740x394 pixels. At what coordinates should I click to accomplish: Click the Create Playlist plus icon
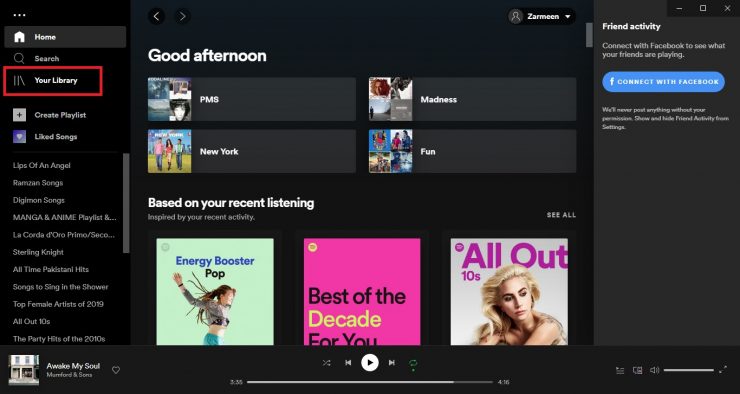click(19, 115)
